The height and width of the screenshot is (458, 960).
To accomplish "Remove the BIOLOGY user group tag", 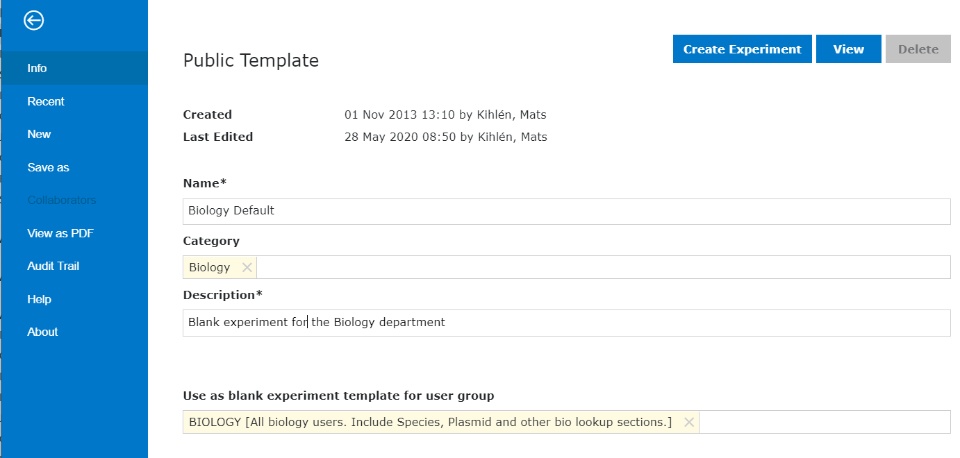I will pos(689,422).
